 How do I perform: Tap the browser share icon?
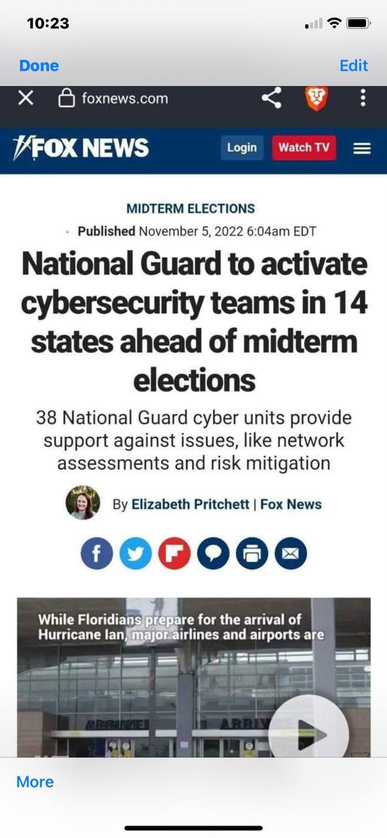pos(272,98)
